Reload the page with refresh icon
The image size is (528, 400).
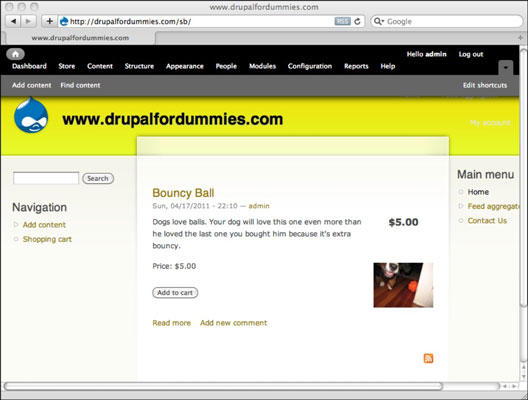point(357,21)
